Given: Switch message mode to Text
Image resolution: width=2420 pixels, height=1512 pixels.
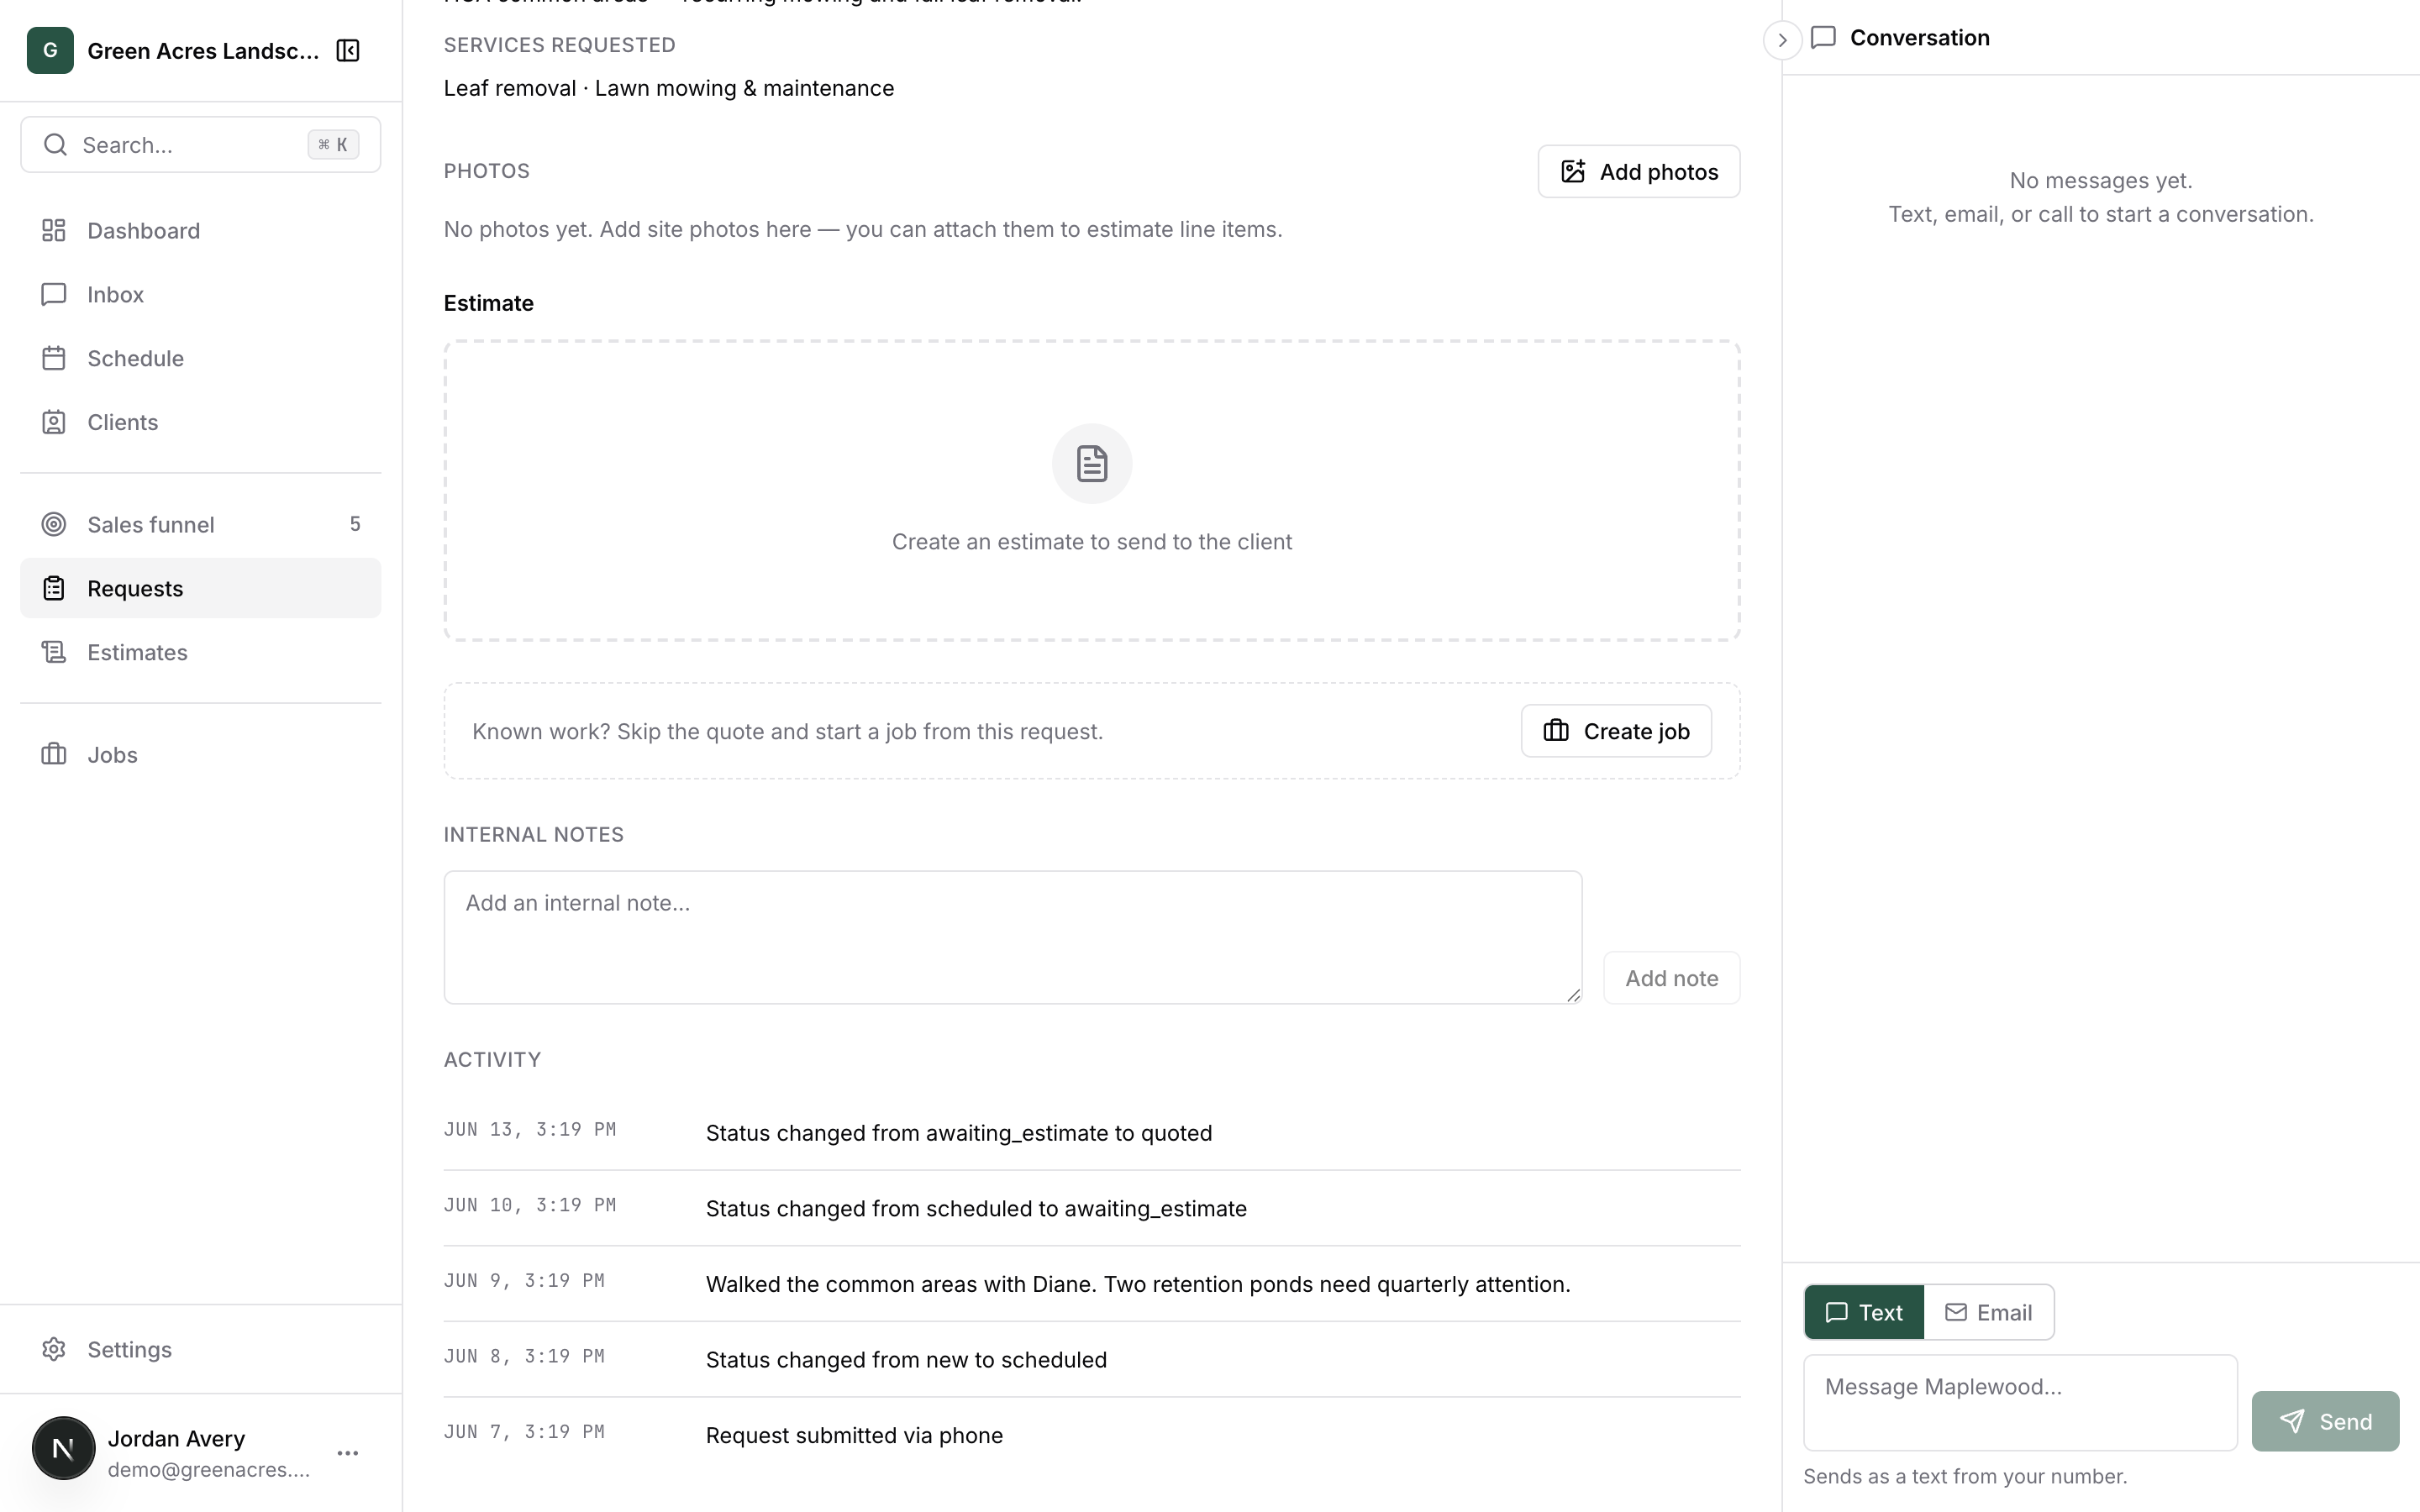Looking at the screenshot, I should tap(1864, 1312).
